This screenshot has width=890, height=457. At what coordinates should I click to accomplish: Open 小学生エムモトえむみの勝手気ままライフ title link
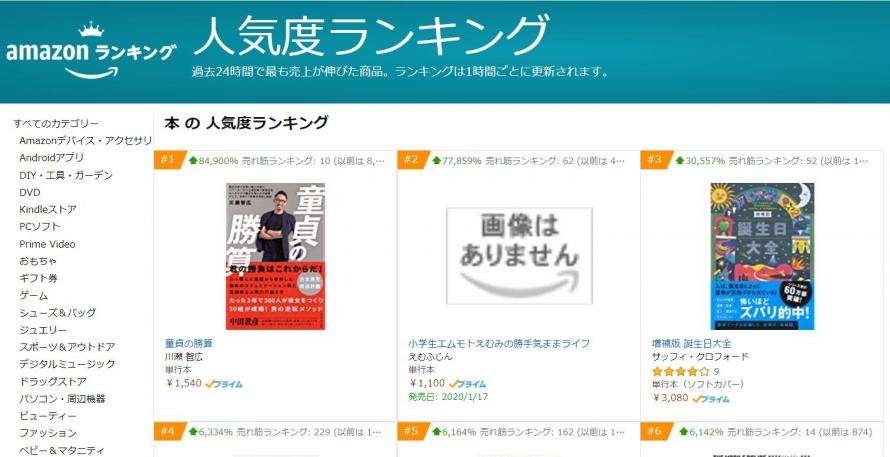(x=499, y=343)
